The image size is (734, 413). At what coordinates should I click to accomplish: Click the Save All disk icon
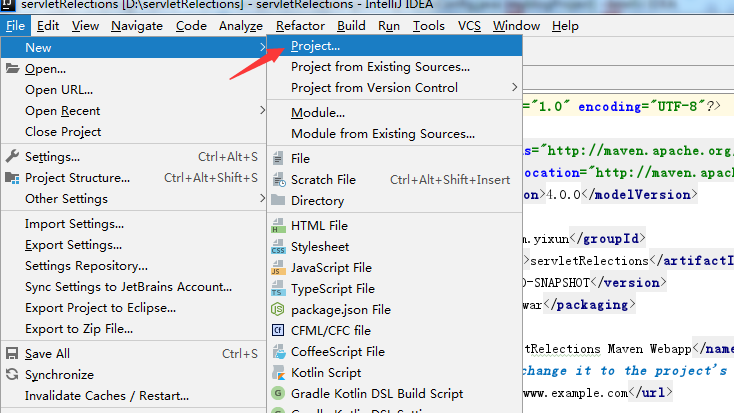pyautogui.click(x=12, y=354)
